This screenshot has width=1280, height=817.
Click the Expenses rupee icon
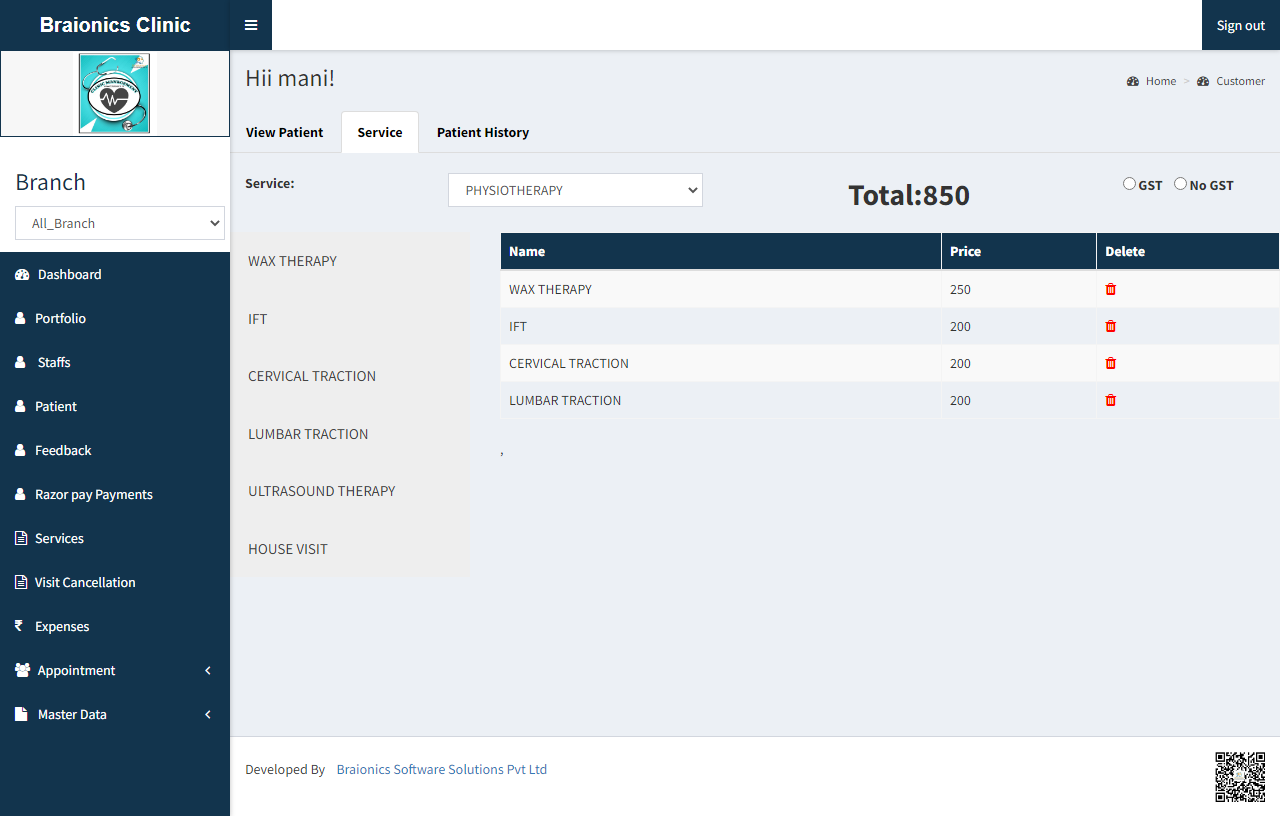click(x=19, y=626)
